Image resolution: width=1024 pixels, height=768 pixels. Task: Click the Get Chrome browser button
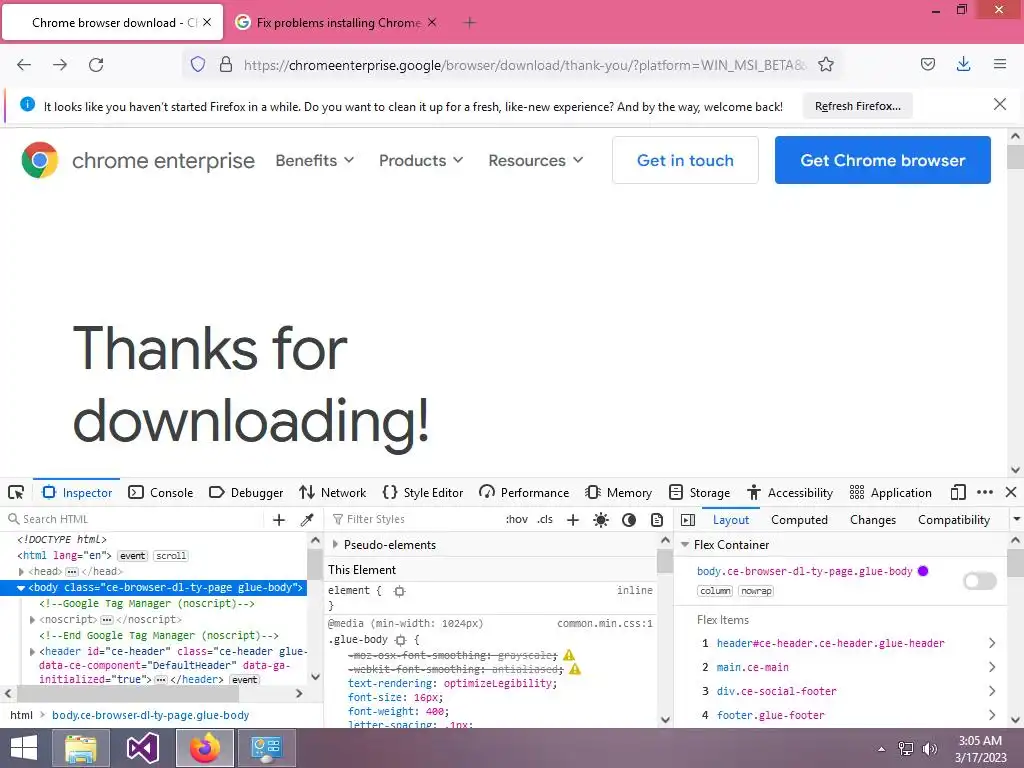(x=882, y=160)
